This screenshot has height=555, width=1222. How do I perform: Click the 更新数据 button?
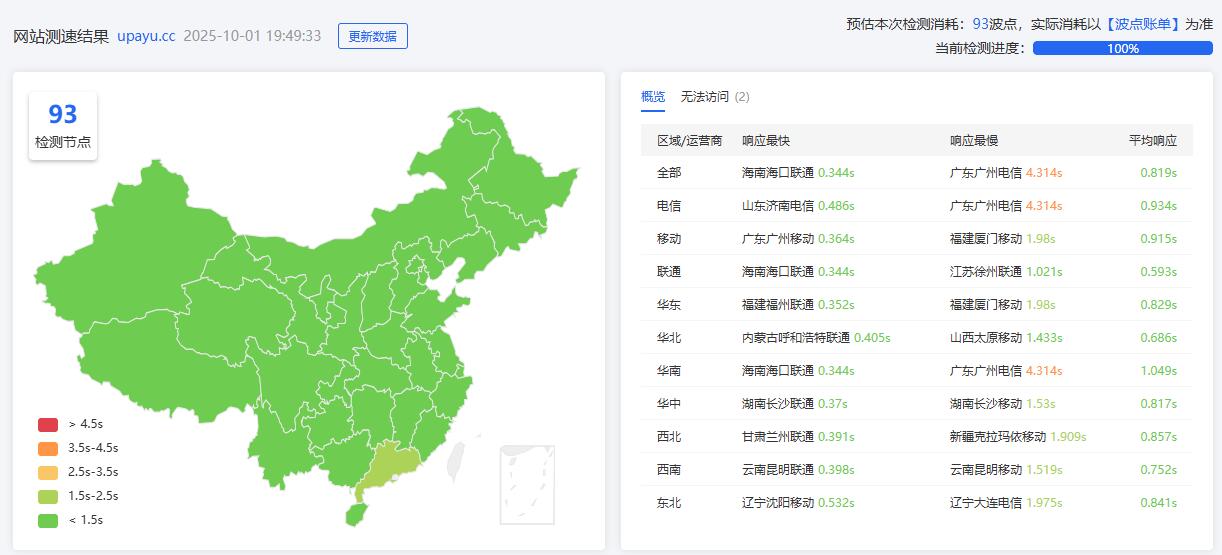pos(372,36)
